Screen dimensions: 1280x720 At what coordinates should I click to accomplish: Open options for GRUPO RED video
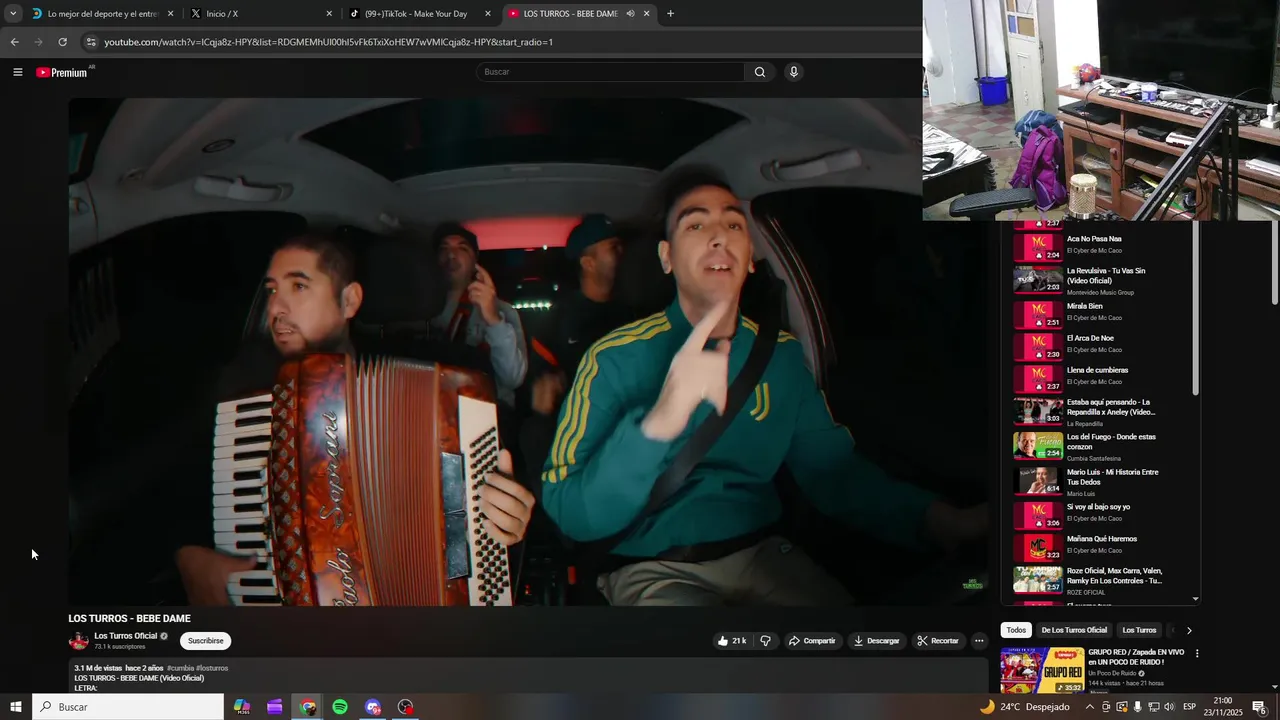click(x=1197, y=654)
